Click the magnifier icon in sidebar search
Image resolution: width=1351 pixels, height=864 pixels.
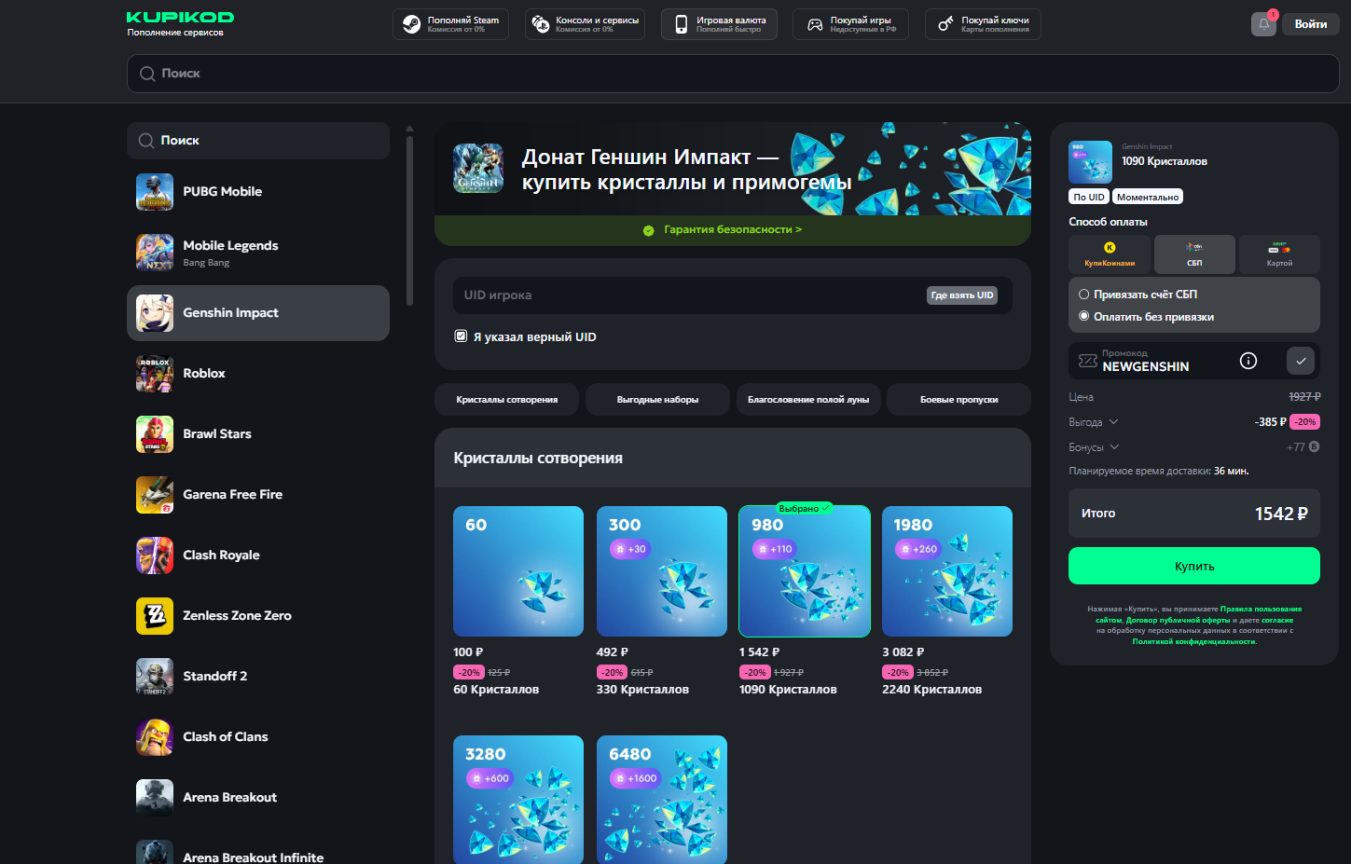pyautogui.click(x=146, y=141)
